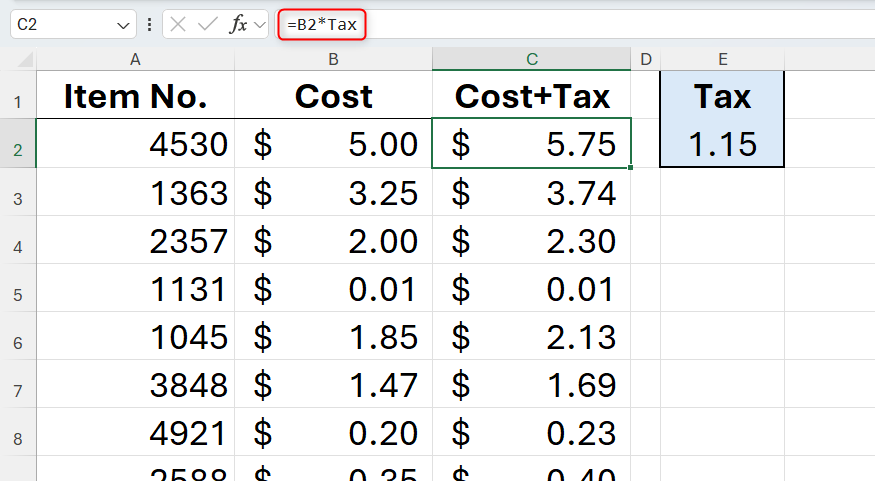
Task: Select row 6 header
Action: 18,336
